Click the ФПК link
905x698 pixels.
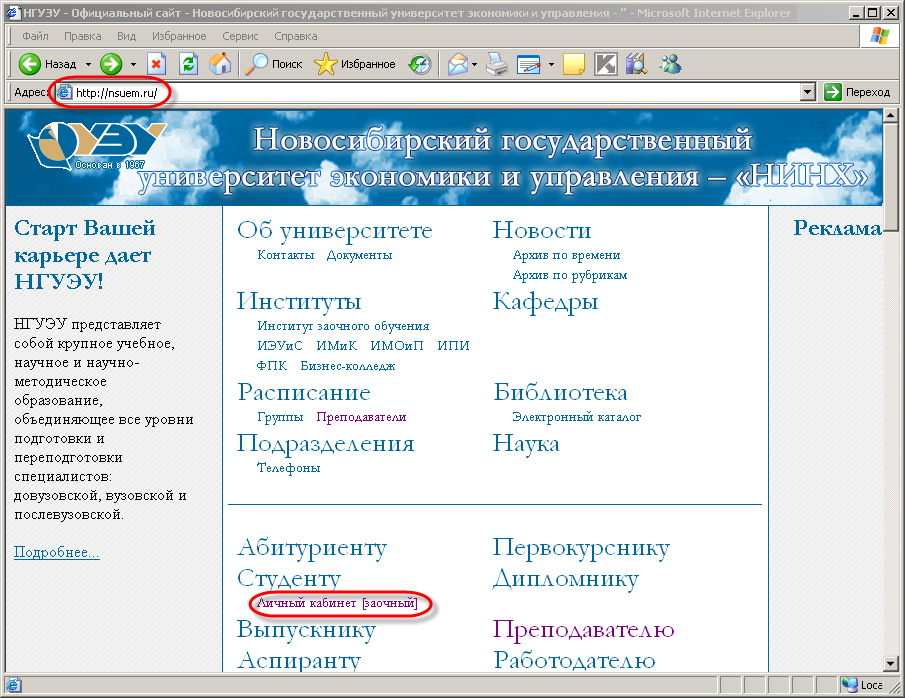click(x=272, y=366)
